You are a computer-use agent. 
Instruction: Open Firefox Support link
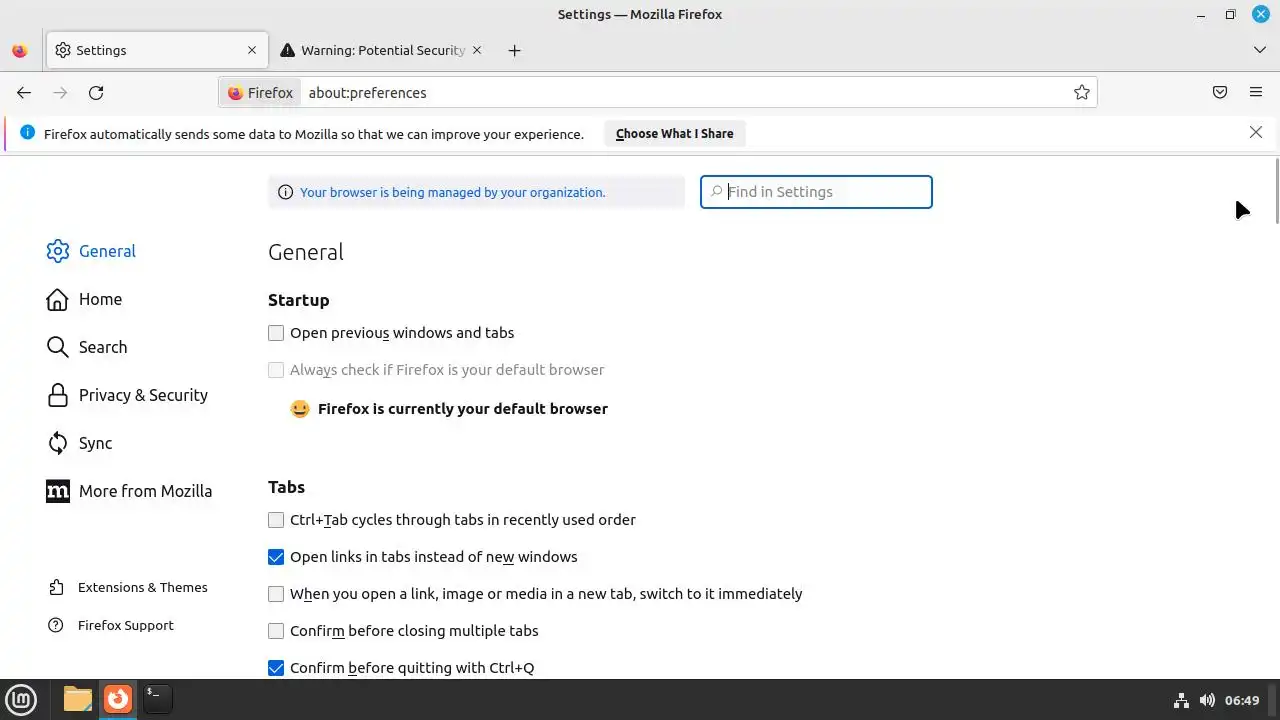111,625
